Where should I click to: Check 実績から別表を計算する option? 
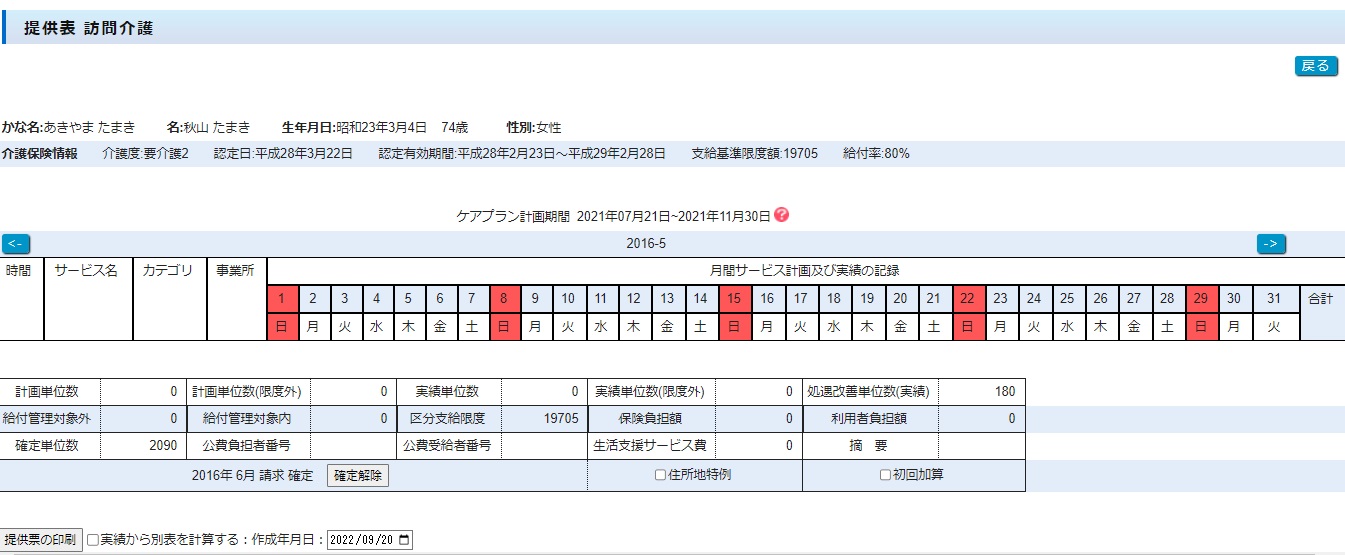(x=93, y=540)
